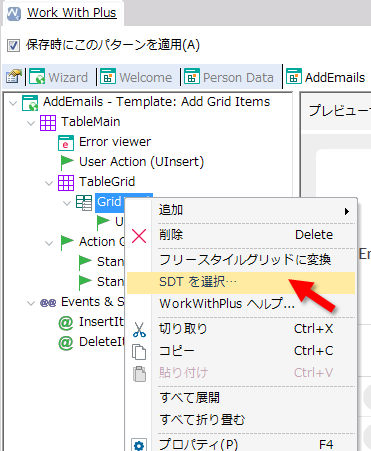
Task: Click the Grid node icon
Action: point(84,203)
